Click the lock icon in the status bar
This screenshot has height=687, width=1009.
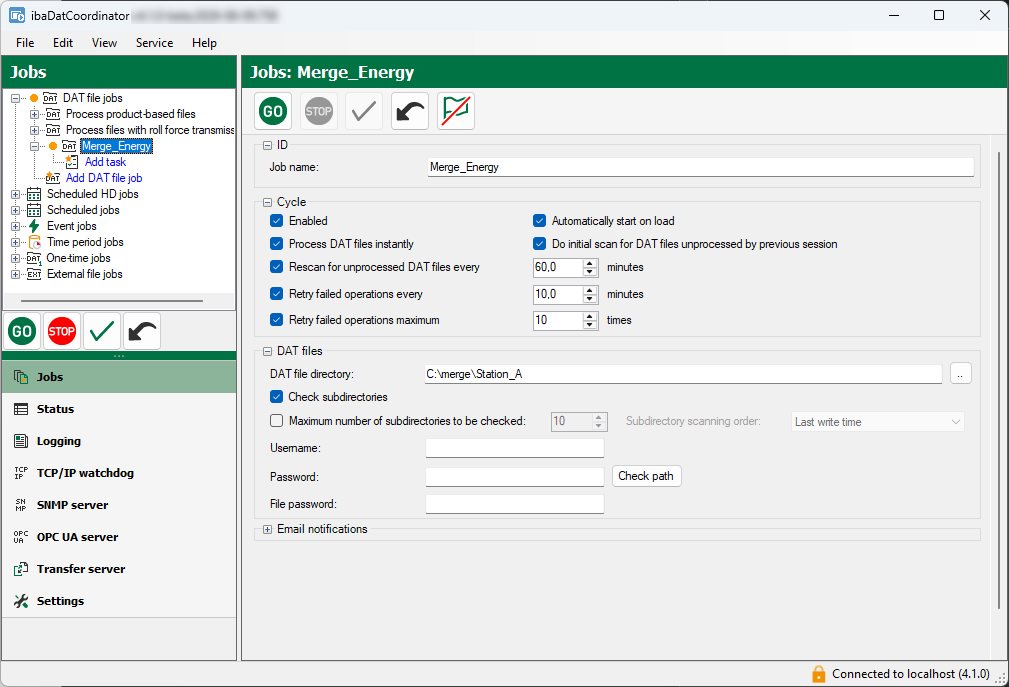tap(818, 673)
